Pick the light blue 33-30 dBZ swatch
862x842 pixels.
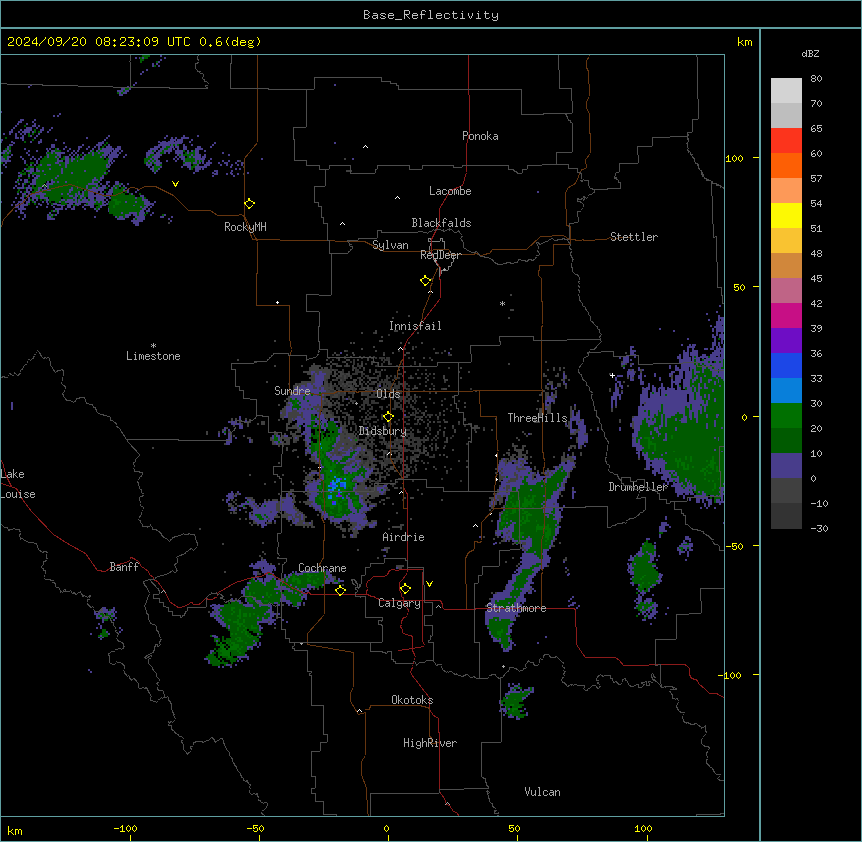coord(786,391)
